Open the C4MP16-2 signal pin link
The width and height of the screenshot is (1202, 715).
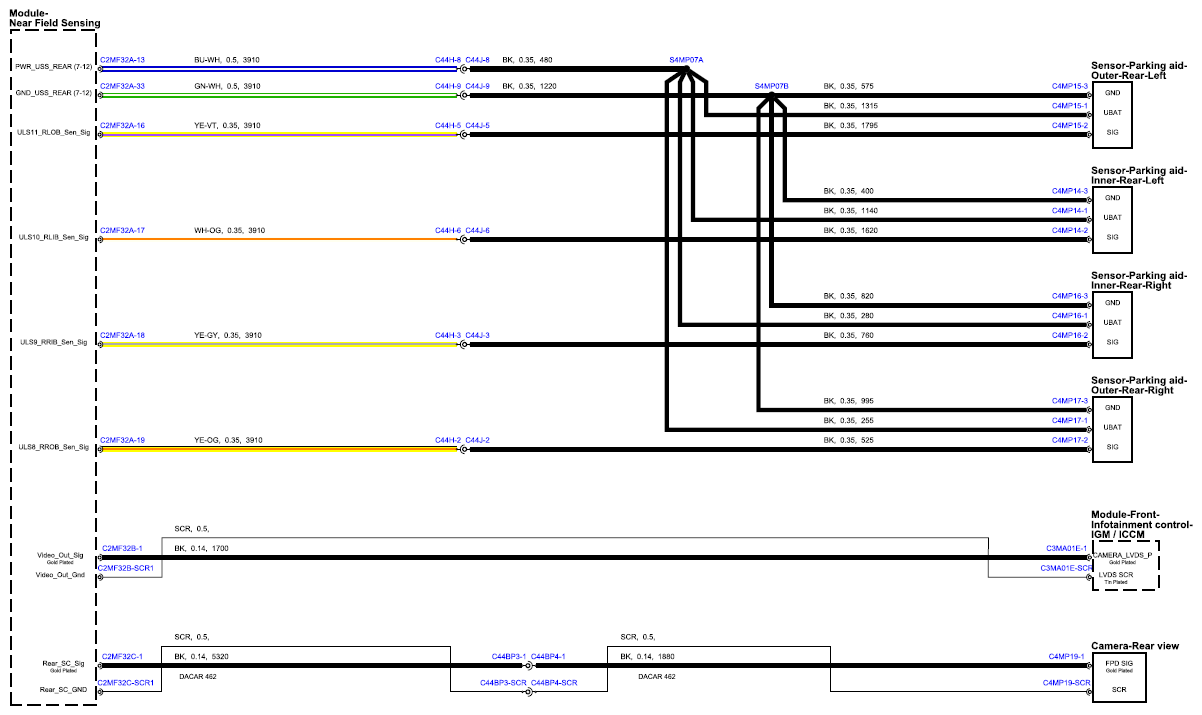click(x=1070, y=335)
